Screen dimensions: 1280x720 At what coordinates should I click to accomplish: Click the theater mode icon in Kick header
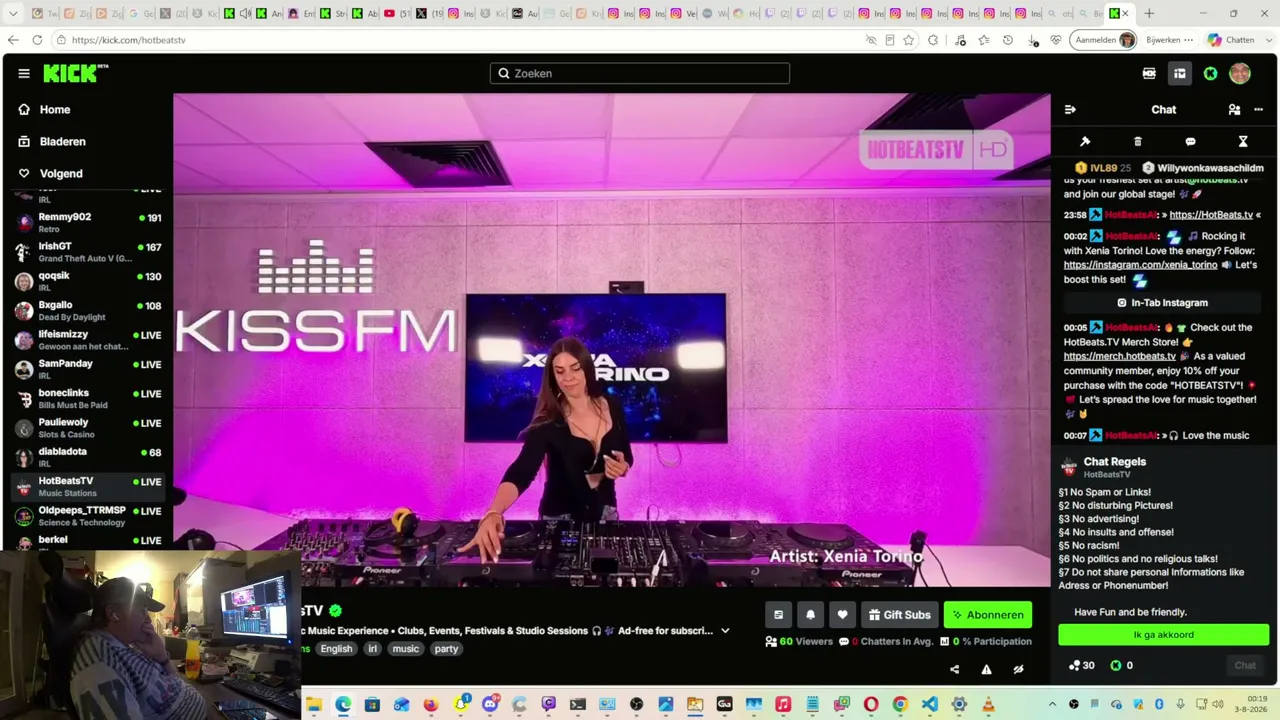click(1180, 73)
